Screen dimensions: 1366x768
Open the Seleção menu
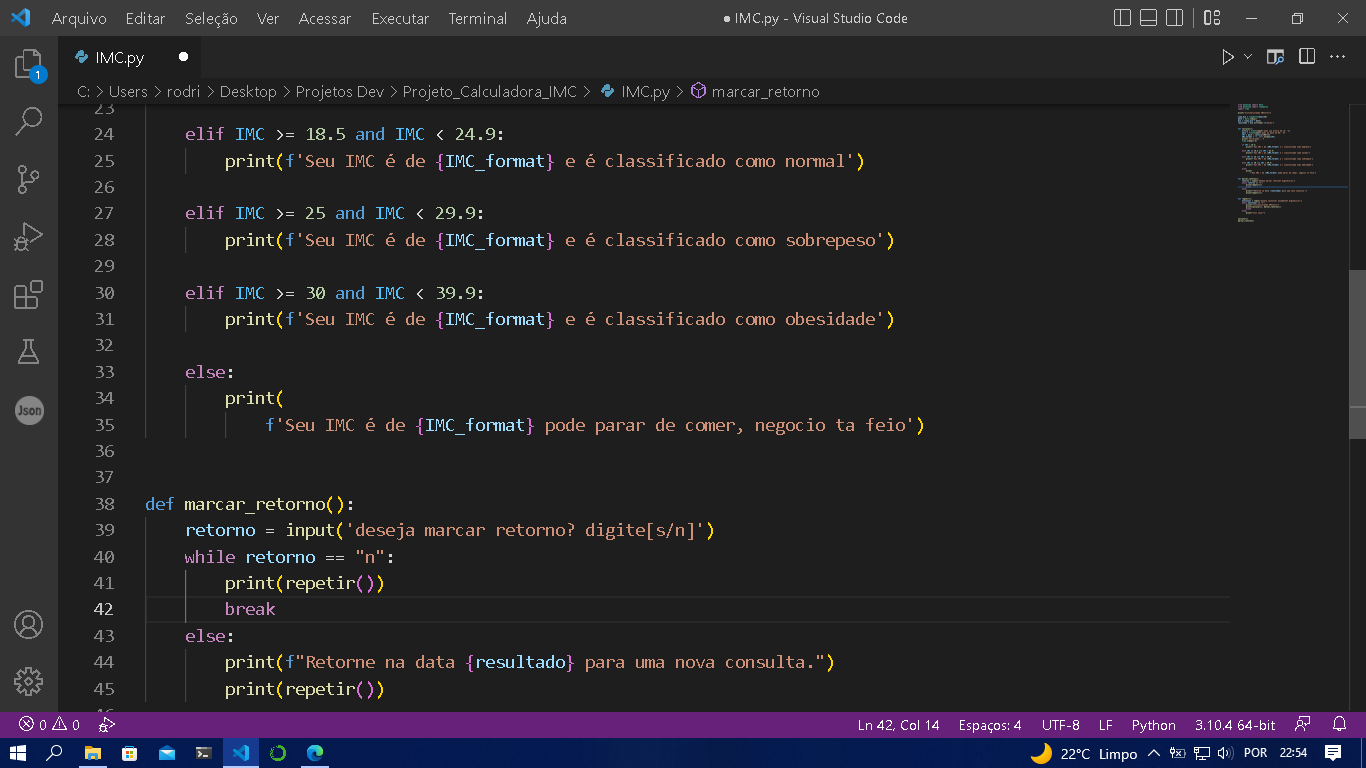tap(211, 18)
